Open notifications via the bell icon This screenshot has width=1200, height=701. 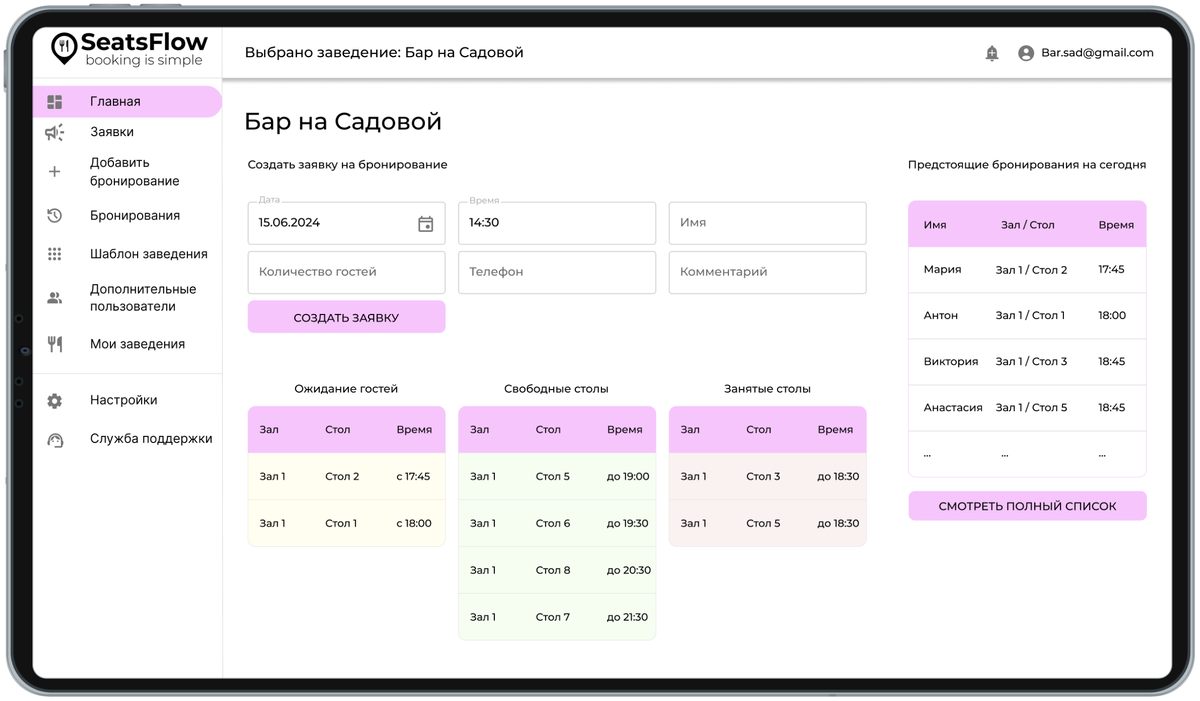tap(992, 53)
